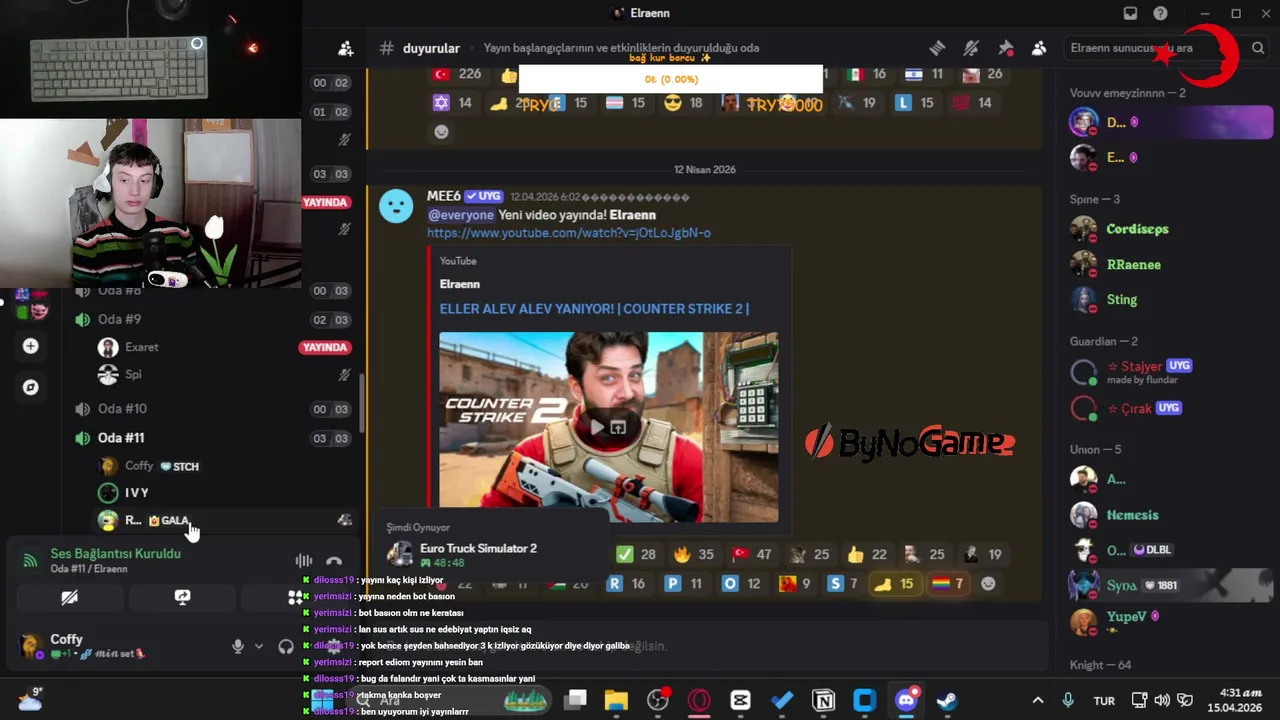Click the magnifier in server search box
This screenshot has height=720, width=1280.
[x=1258, y=48]
